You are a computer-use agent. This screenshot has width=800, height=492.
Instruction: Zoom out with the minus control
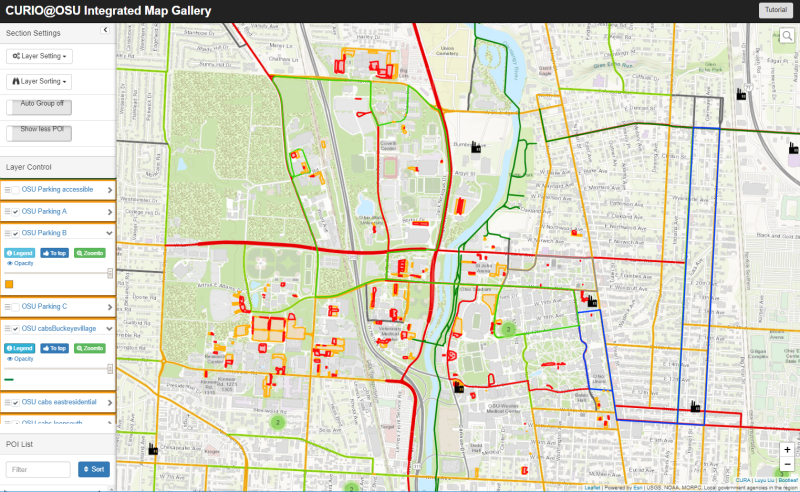coord(787,464)
